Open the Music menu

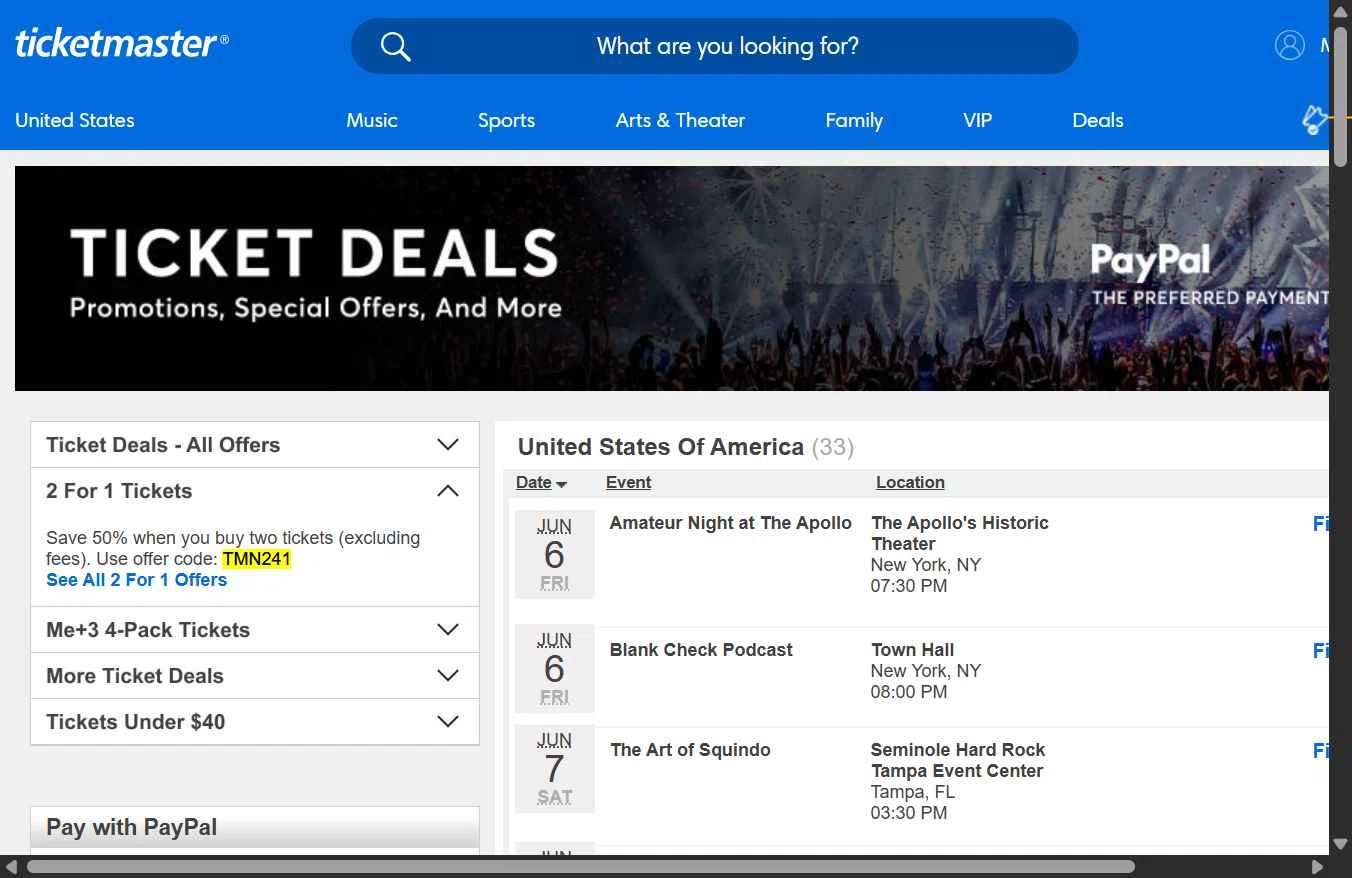(372, 120)
